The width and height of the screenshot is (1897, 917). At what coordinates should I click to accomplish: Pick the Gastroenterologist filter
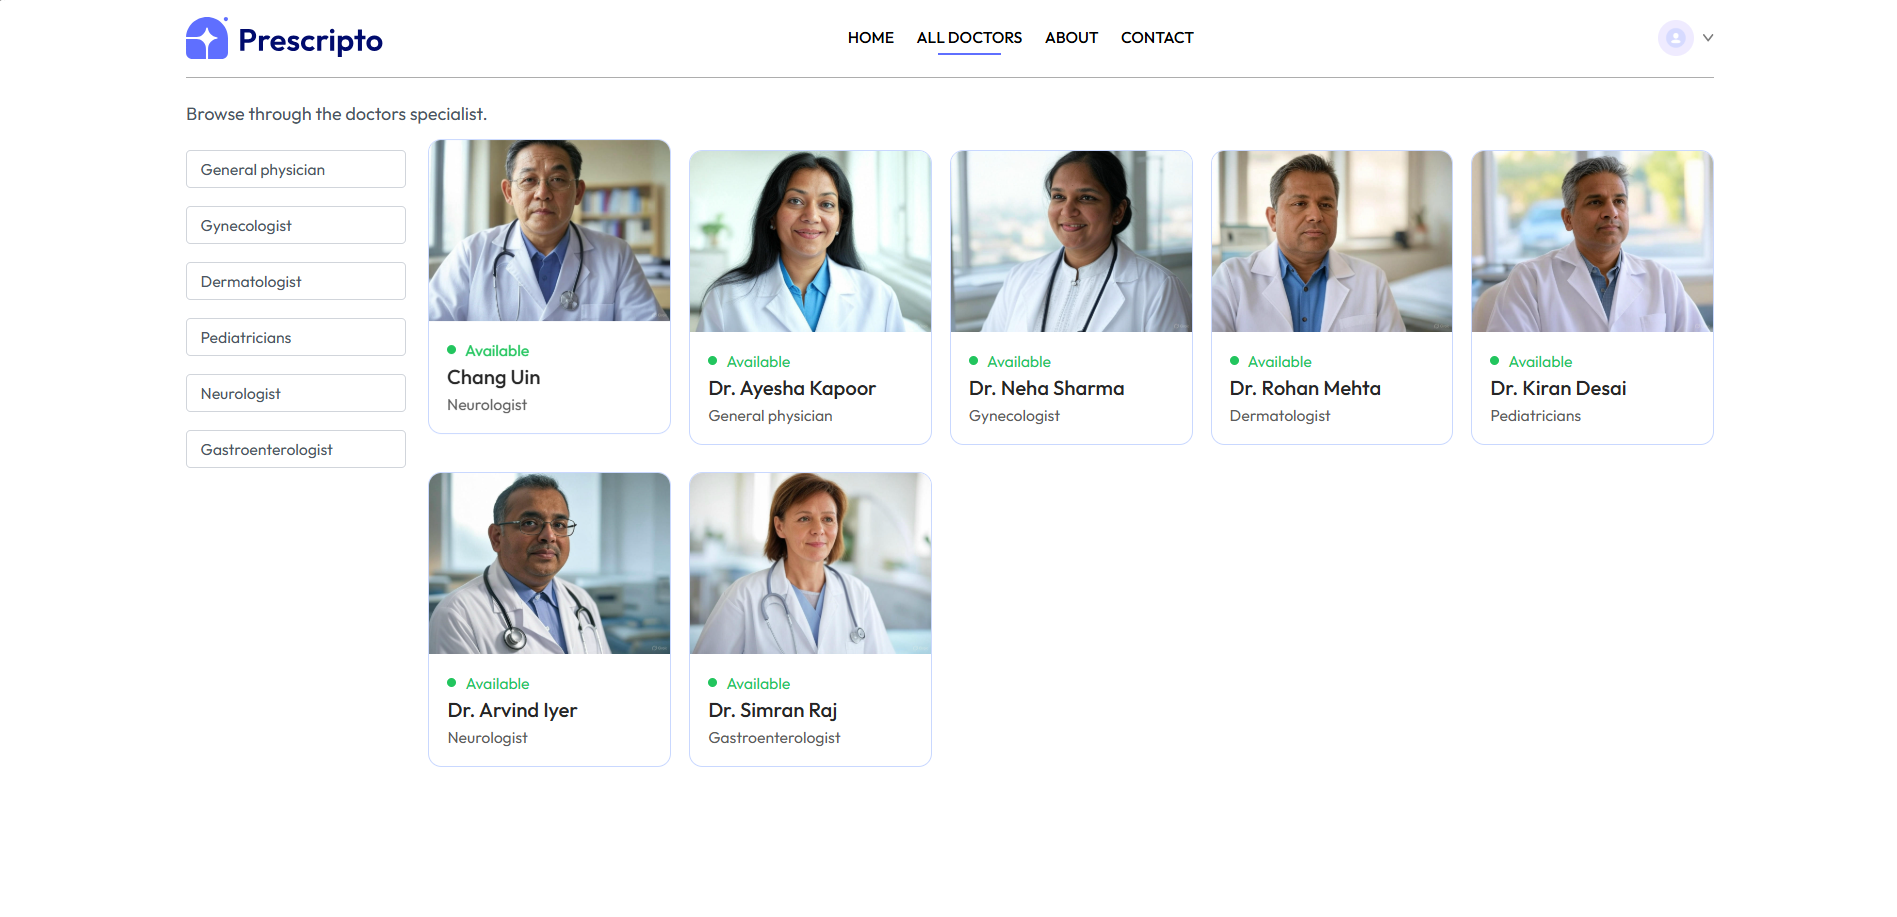coord(296,449)
